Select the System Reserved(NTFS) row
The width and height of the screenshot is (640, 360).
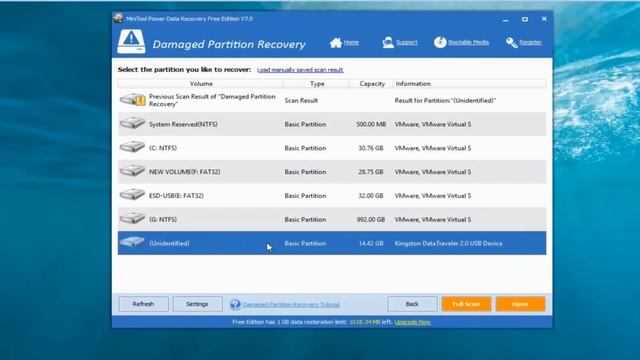332,124
